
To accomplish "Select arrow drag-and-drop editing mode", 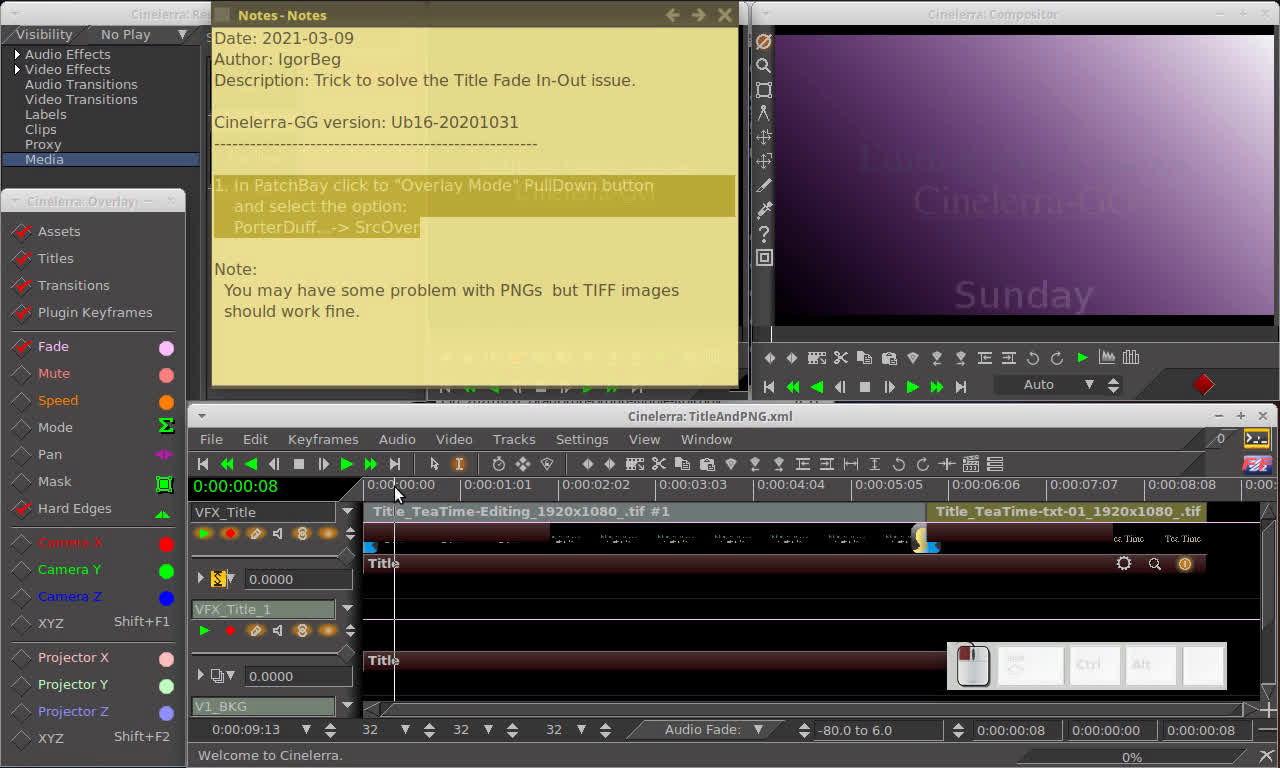I will [434, 464].
